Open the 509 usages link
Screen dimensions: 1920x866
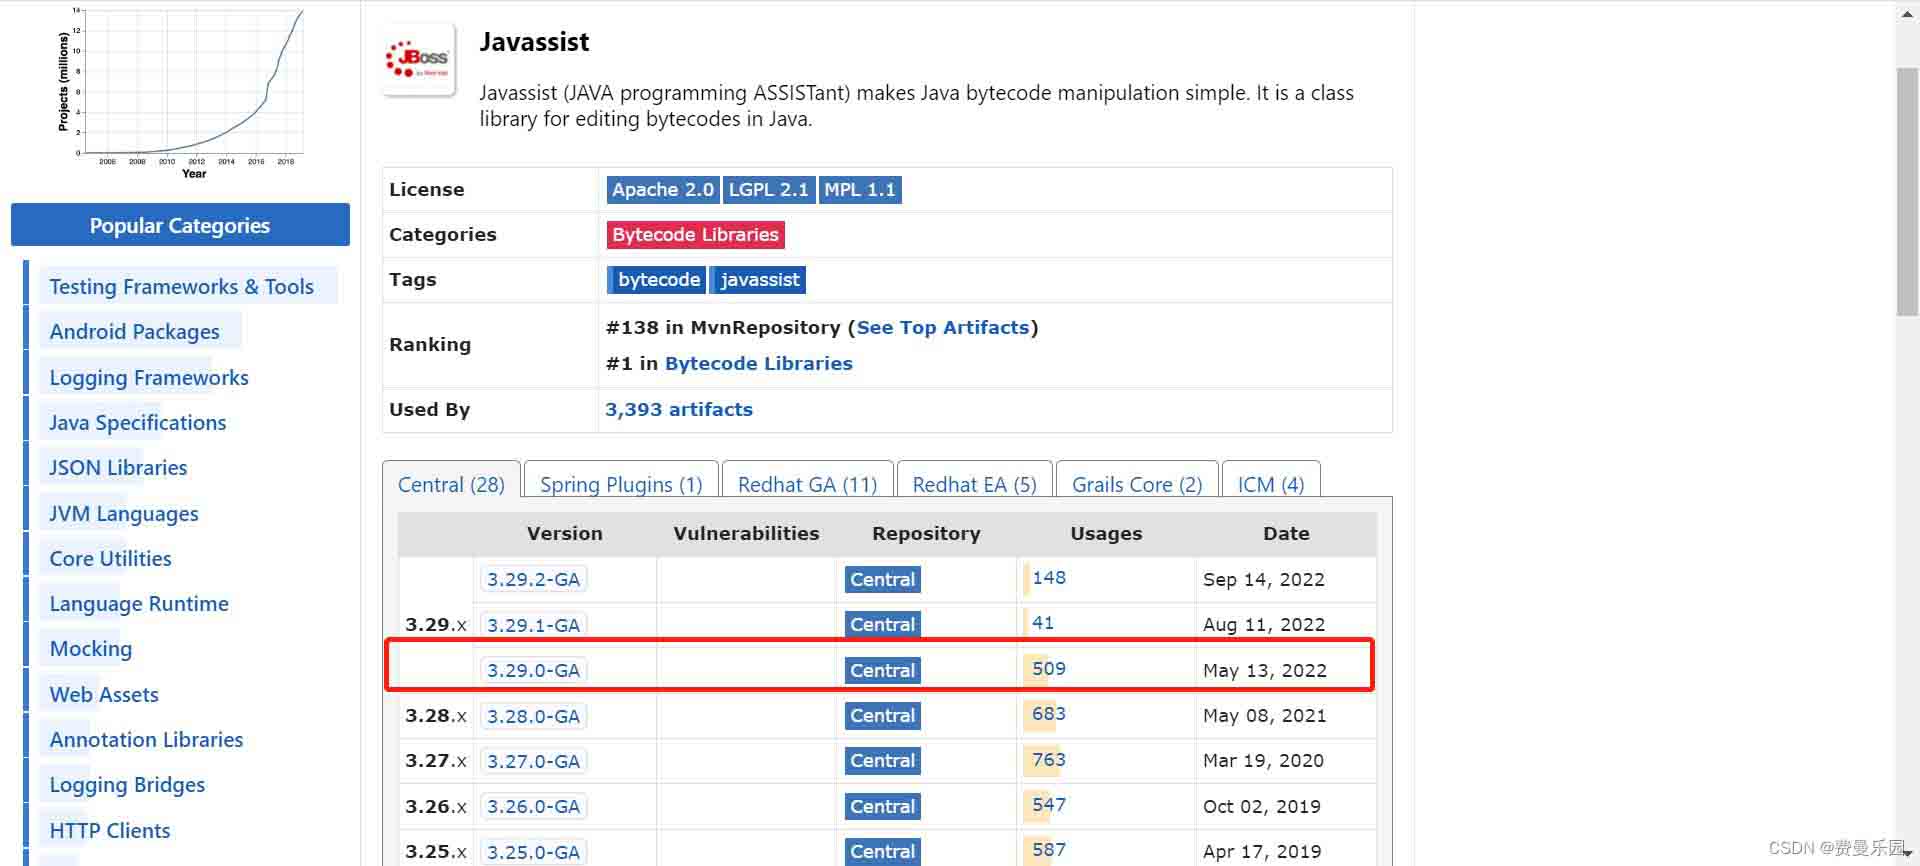1048,669
